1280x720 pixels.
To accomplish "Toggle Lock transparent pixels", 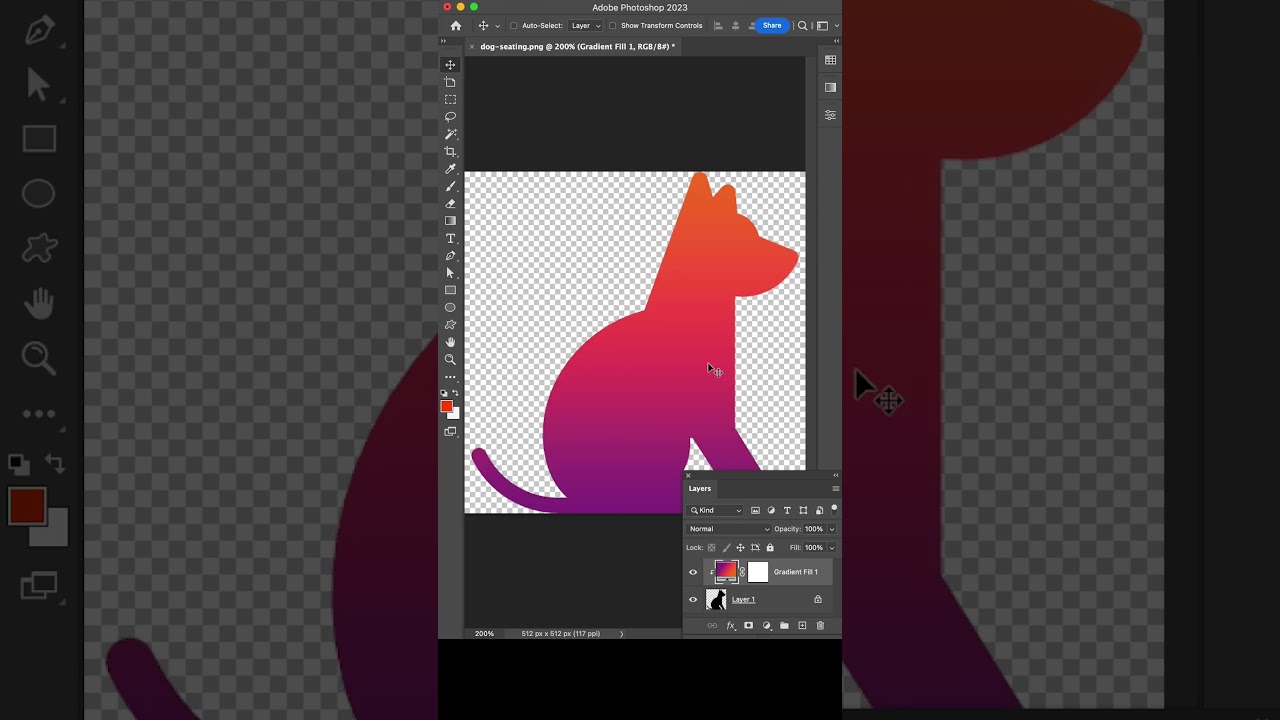I will pos(712,548).
